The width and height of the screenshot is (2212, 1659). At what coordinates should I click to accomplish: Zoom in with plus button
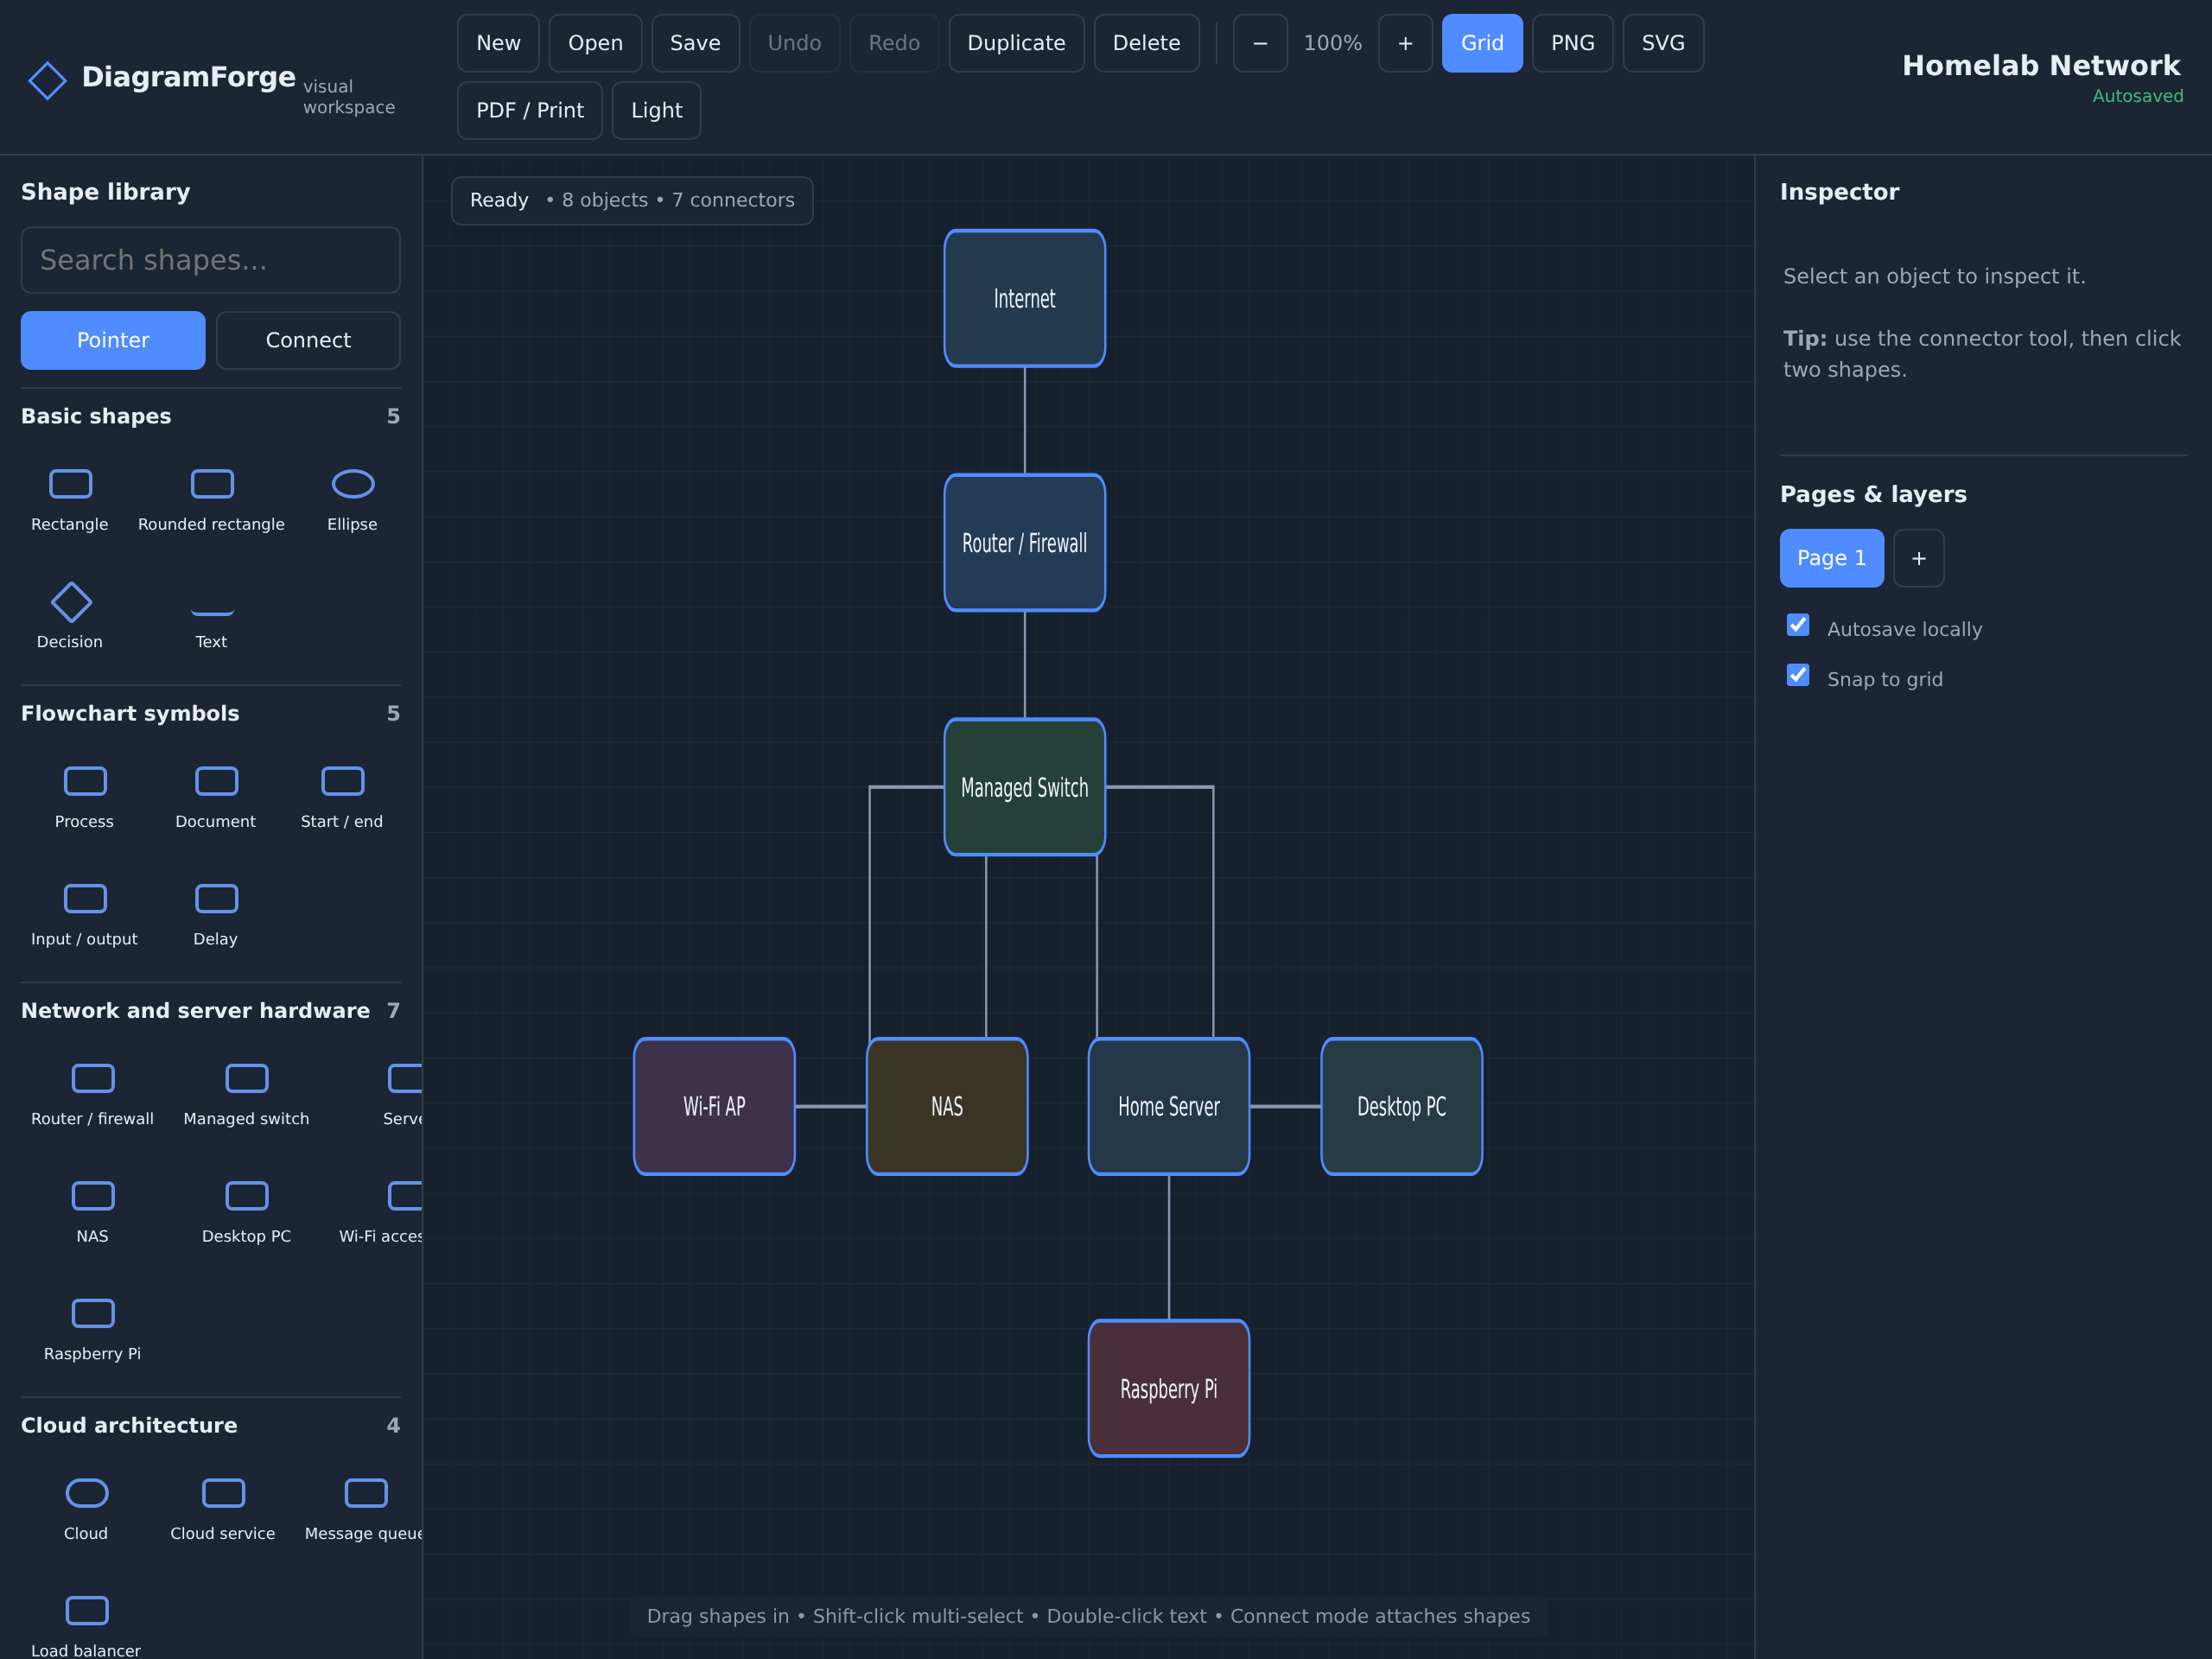[1405, 43]
